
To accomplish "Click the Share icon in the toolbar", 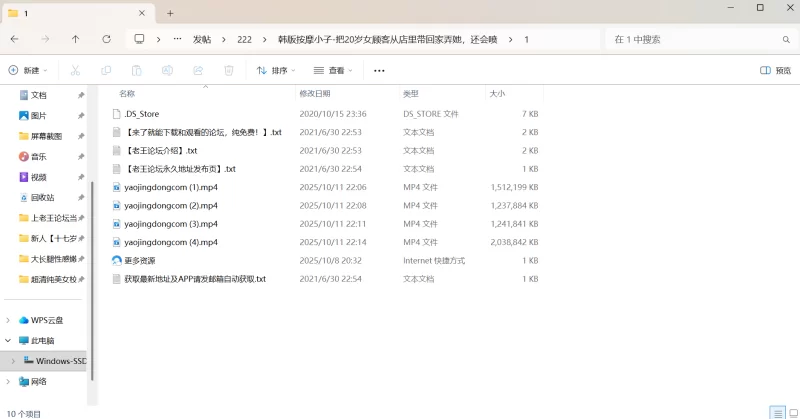I will coord(198,71).
